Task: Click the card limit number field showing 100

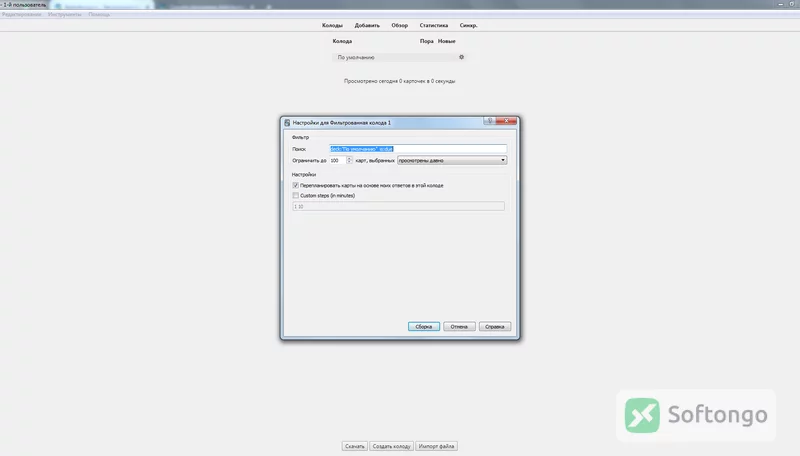Action: pos(338,160)
